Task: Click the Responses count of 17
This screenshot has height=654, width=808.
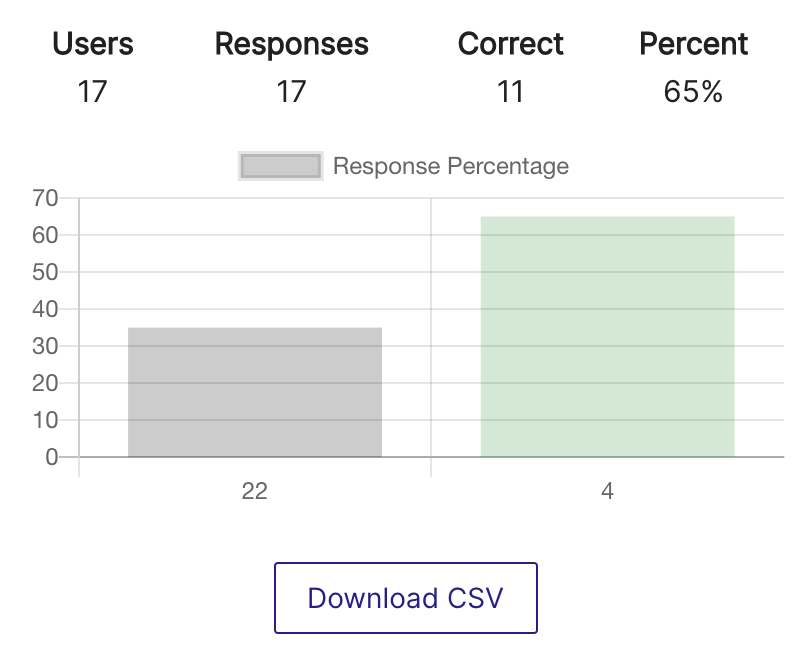Action: click(x=291, y=93)
